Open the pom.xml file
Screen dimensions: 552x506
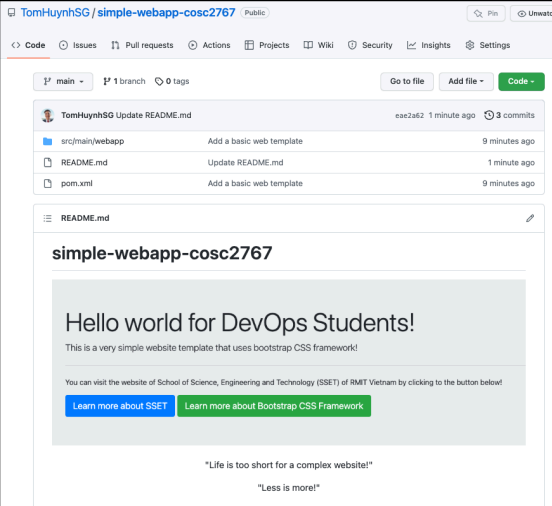point(77,183)
